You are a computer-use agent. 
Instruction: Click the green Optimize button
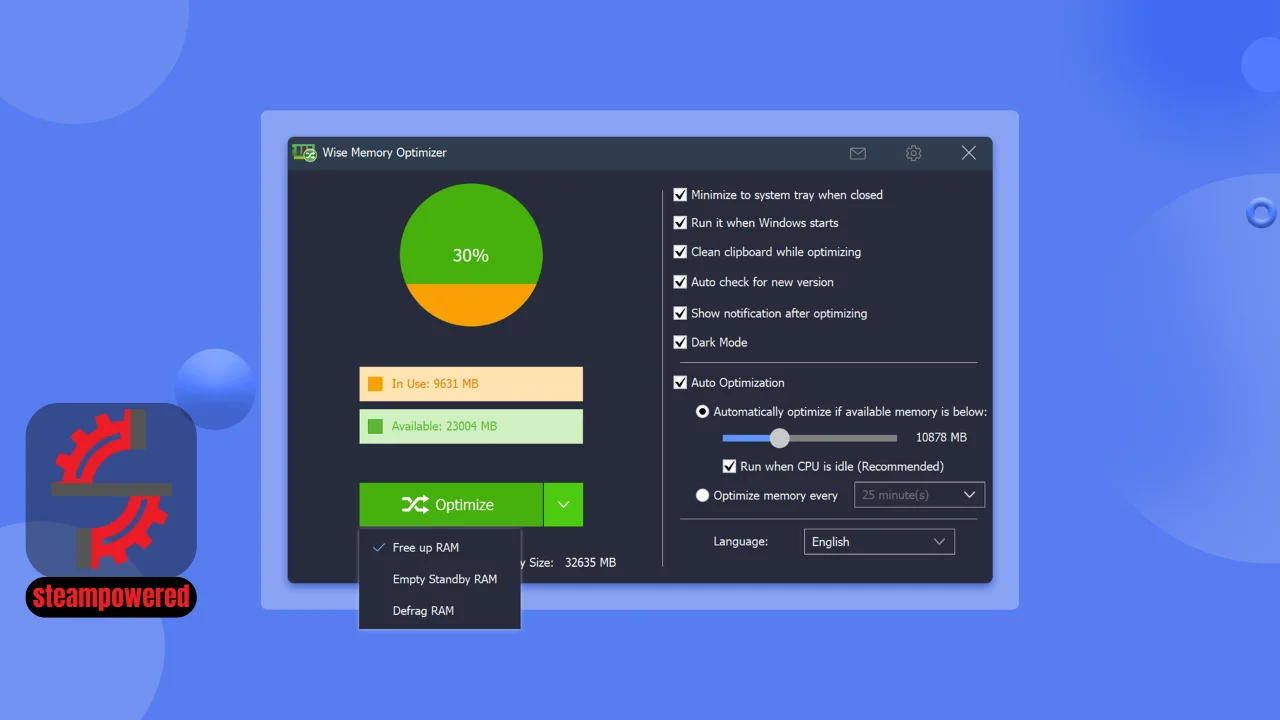451,505
